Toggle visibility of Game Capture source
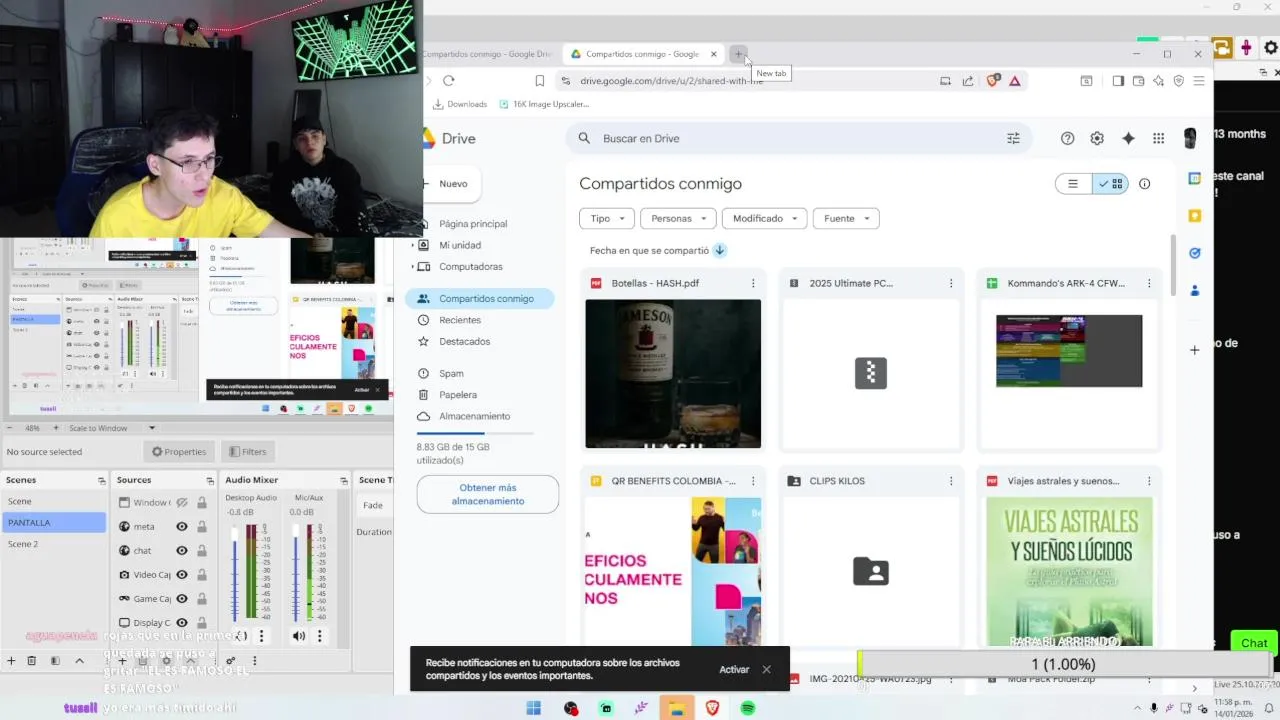 pyautogui.click(x=182, y=599)
